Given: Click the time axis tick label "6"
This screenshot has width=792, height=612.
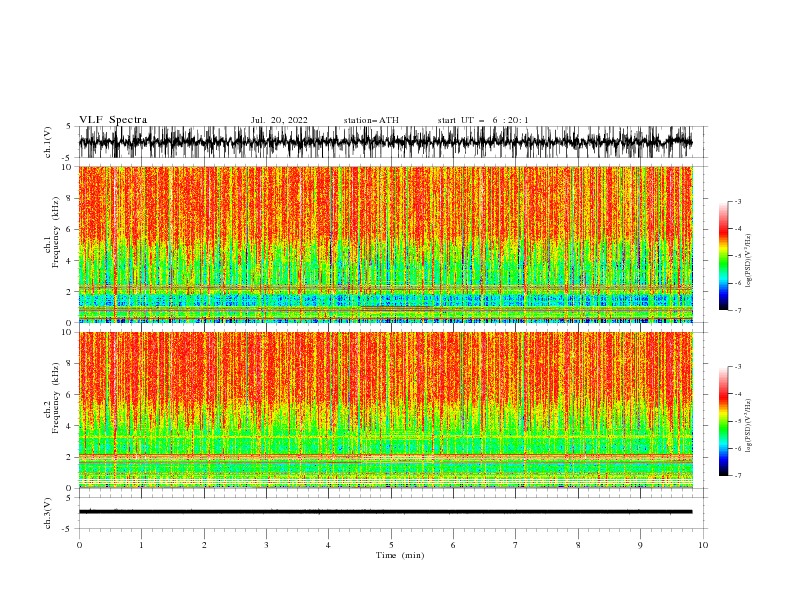Looking at the screenshot, I should (454, 545).
